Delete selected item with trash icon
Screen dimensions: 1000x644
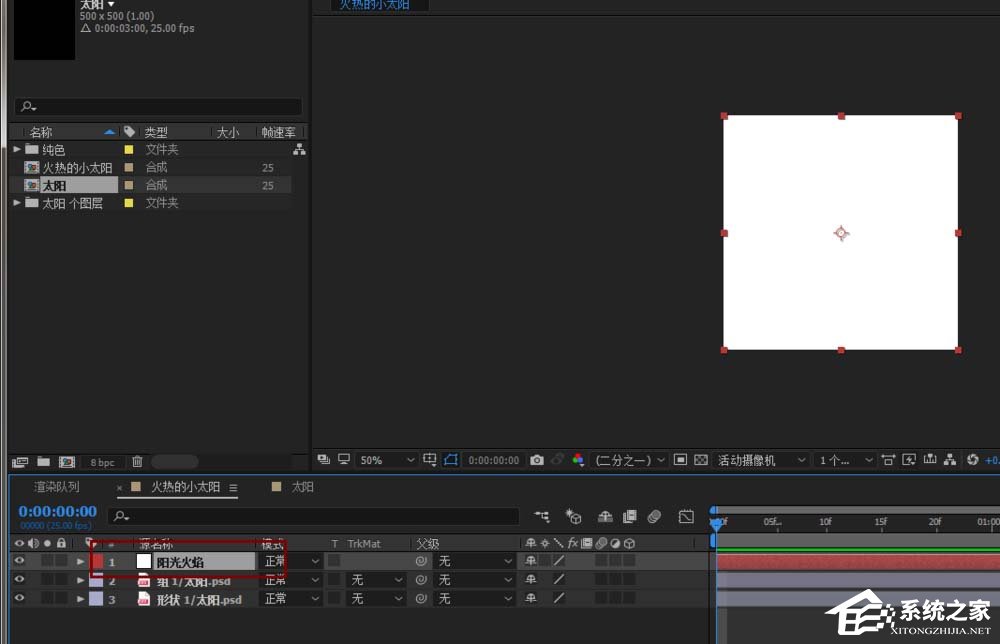(x=137, y=462)
